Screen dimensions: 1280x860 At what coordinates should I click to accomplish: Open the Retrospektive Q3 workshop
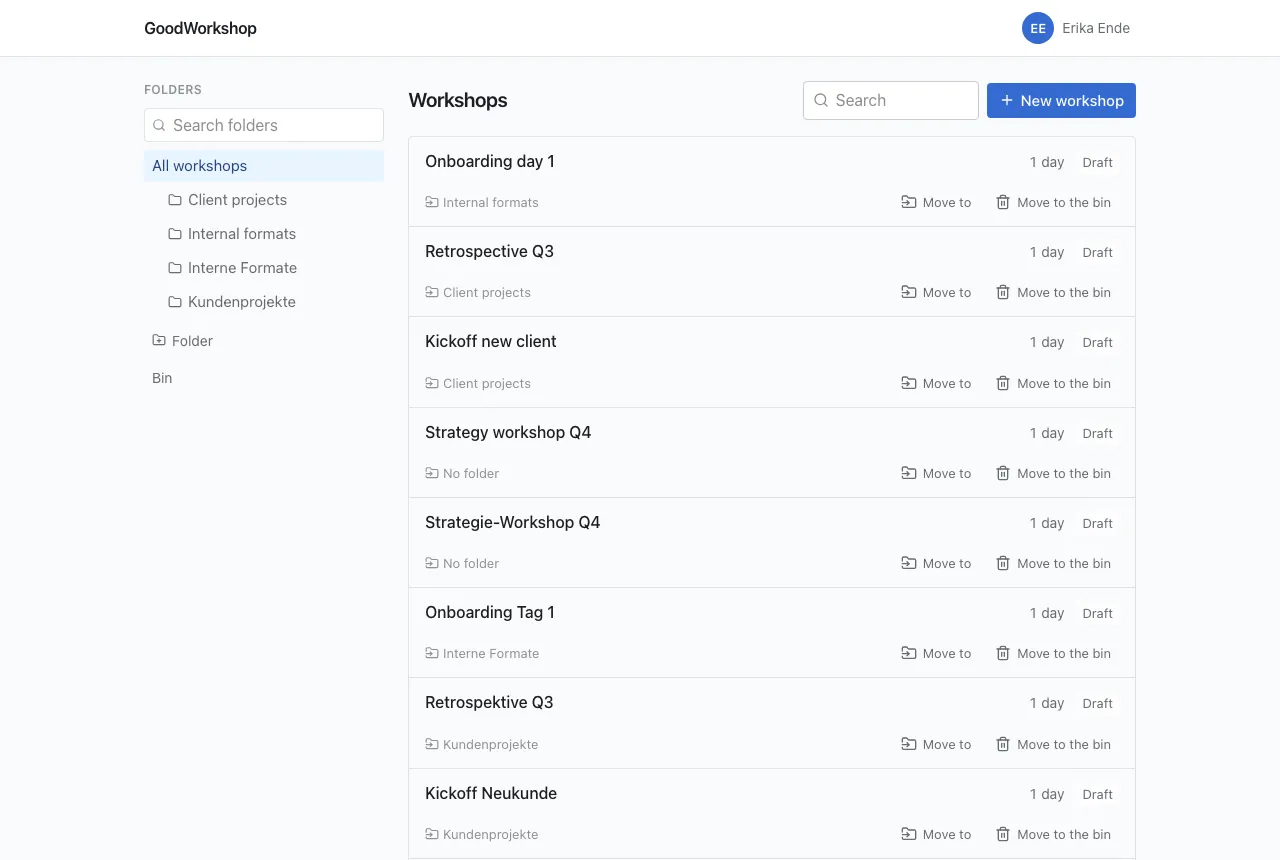(x=489, y=702)
